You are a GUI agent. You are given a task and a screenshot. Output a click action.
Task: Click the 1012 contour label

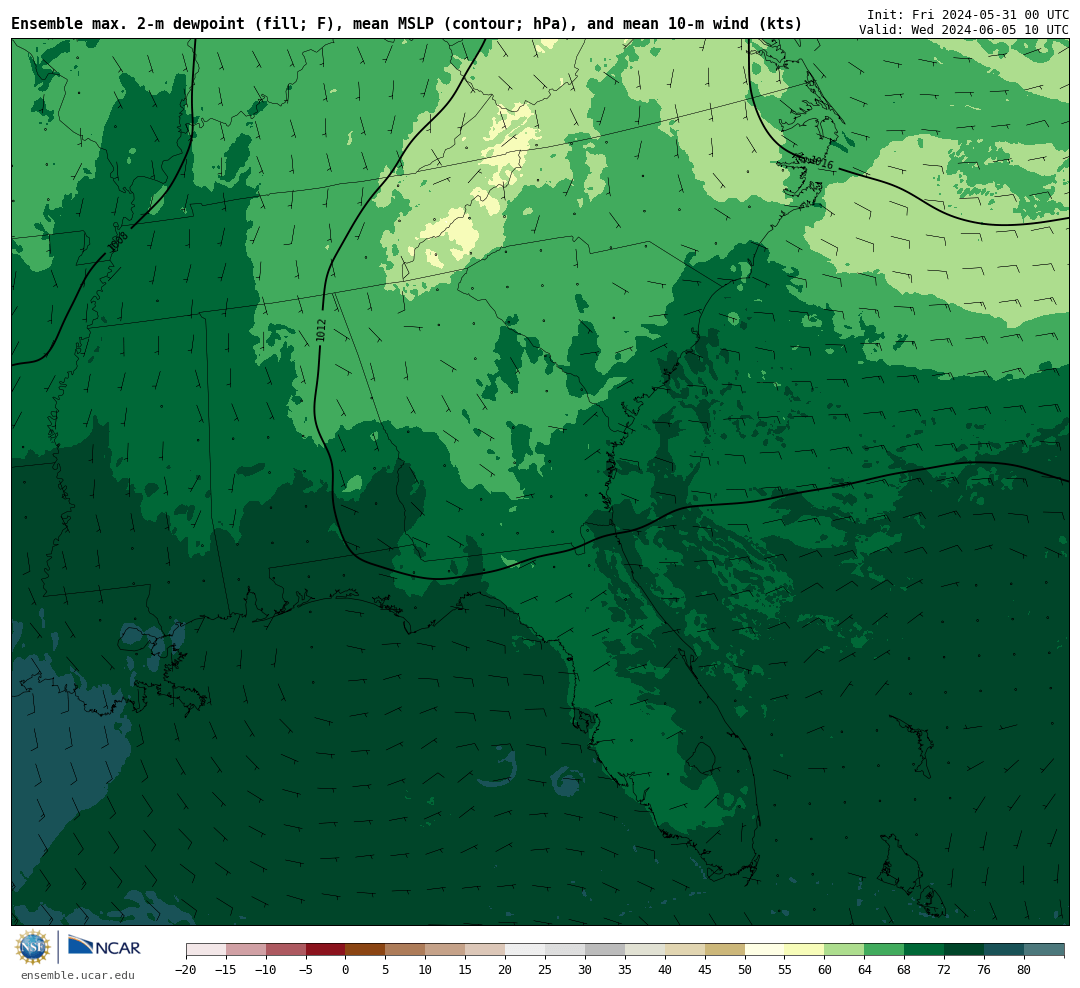click(321, 330)
